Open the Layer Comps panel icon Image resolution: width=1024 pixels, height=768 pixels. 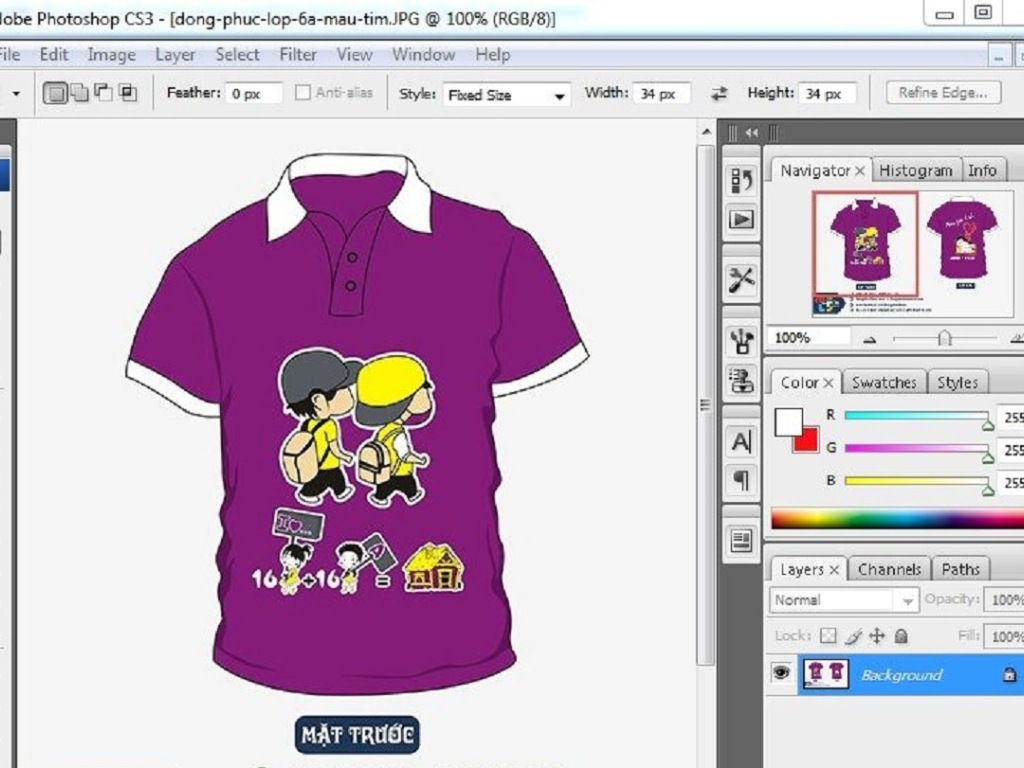(741, 541)
